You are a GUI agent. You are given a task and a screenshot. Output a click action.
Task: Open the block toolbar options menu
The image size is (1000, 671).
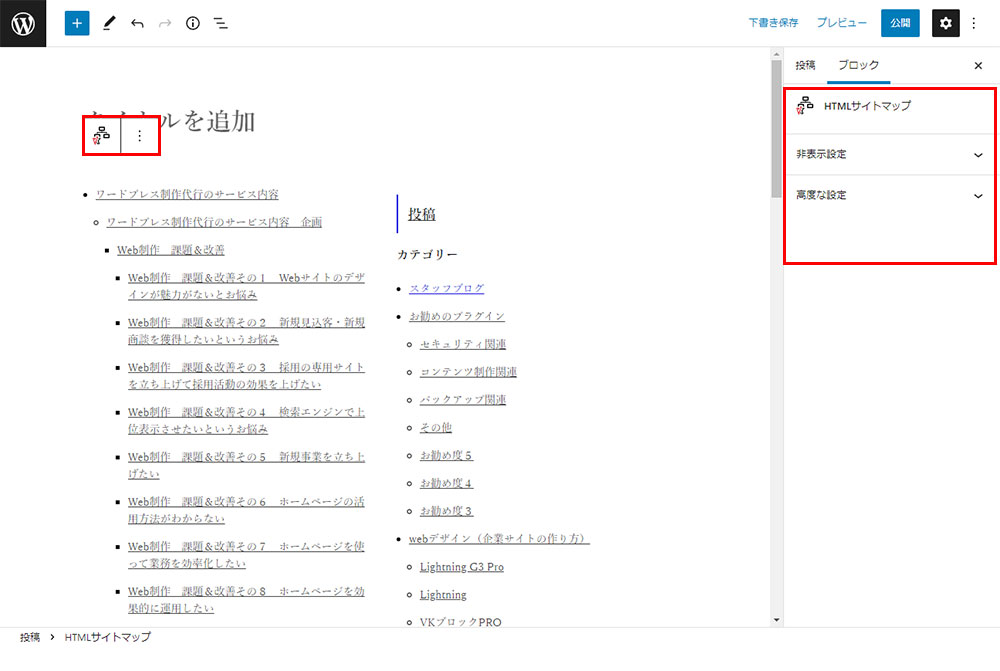(x=139, y=136)
